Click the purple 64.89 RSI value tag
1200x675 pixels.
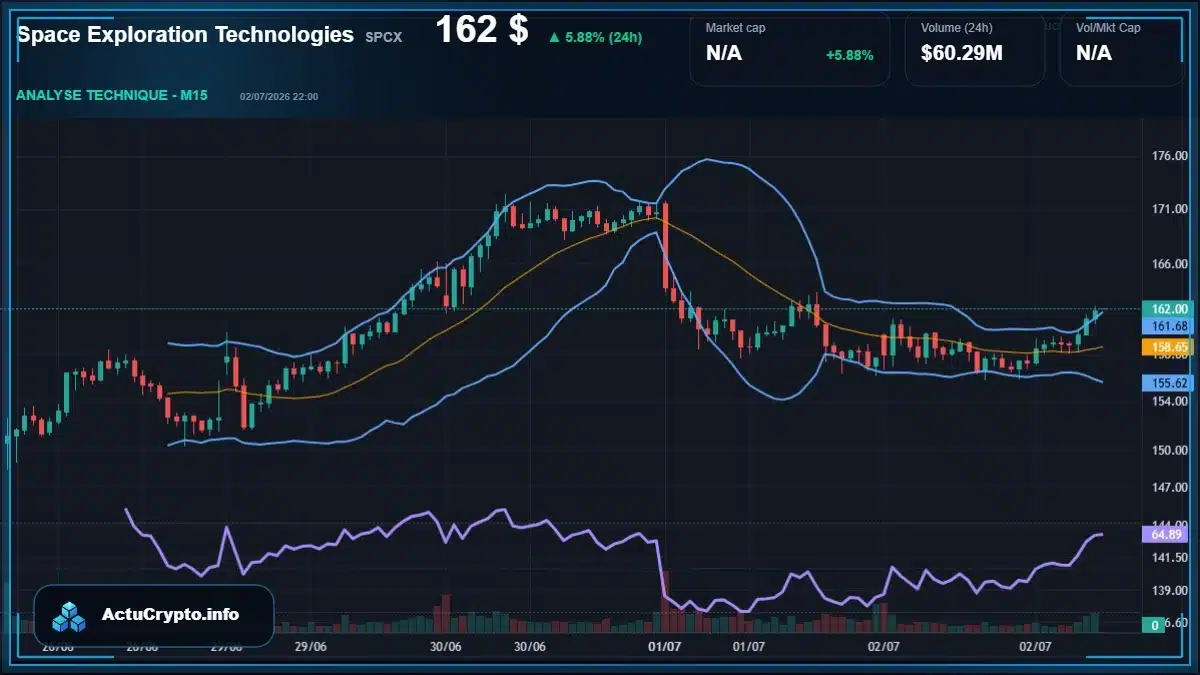(1168, 535)
